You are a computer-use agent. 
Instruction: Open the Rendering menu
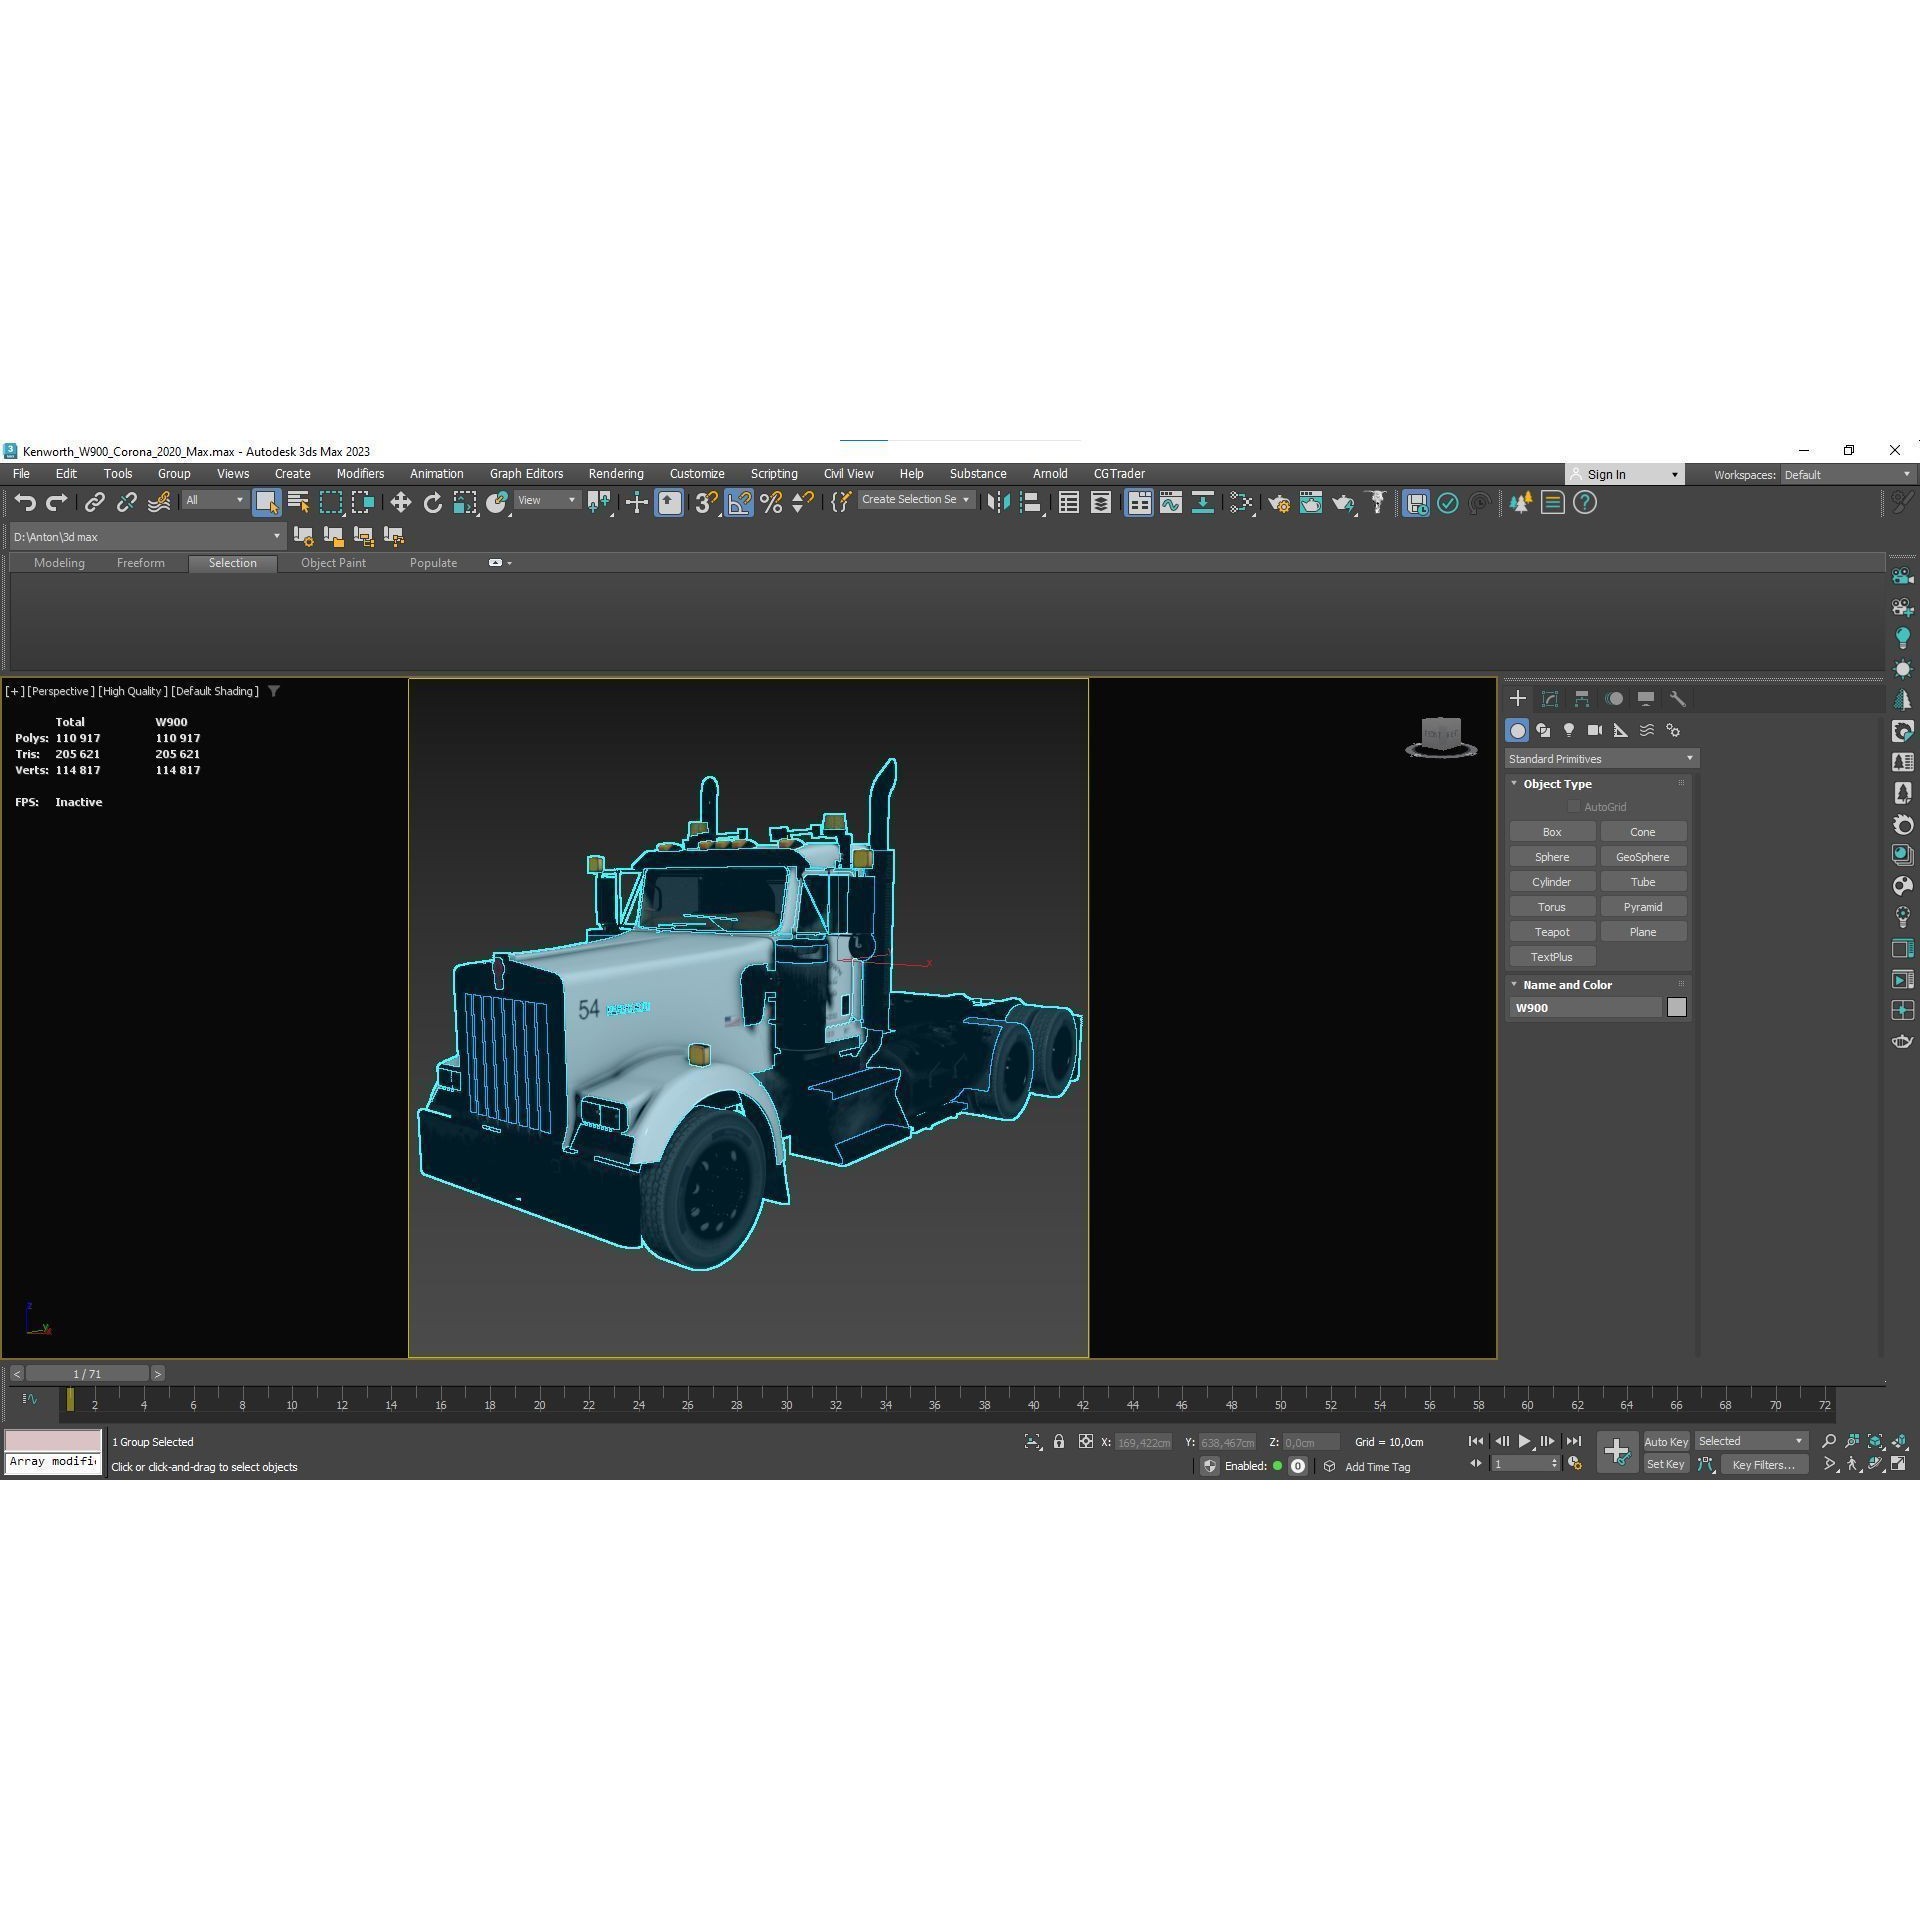point(615,473)
